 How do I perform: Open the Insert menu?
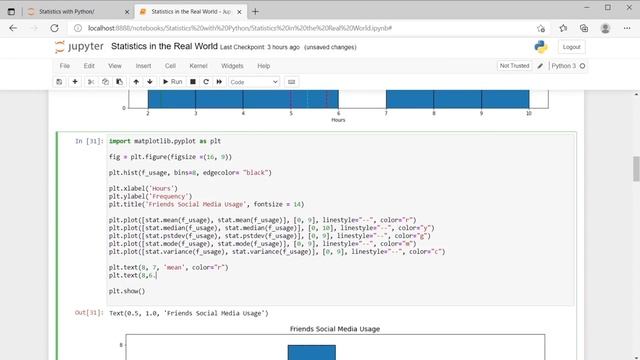pyautogui.click(x=143, y=66)
